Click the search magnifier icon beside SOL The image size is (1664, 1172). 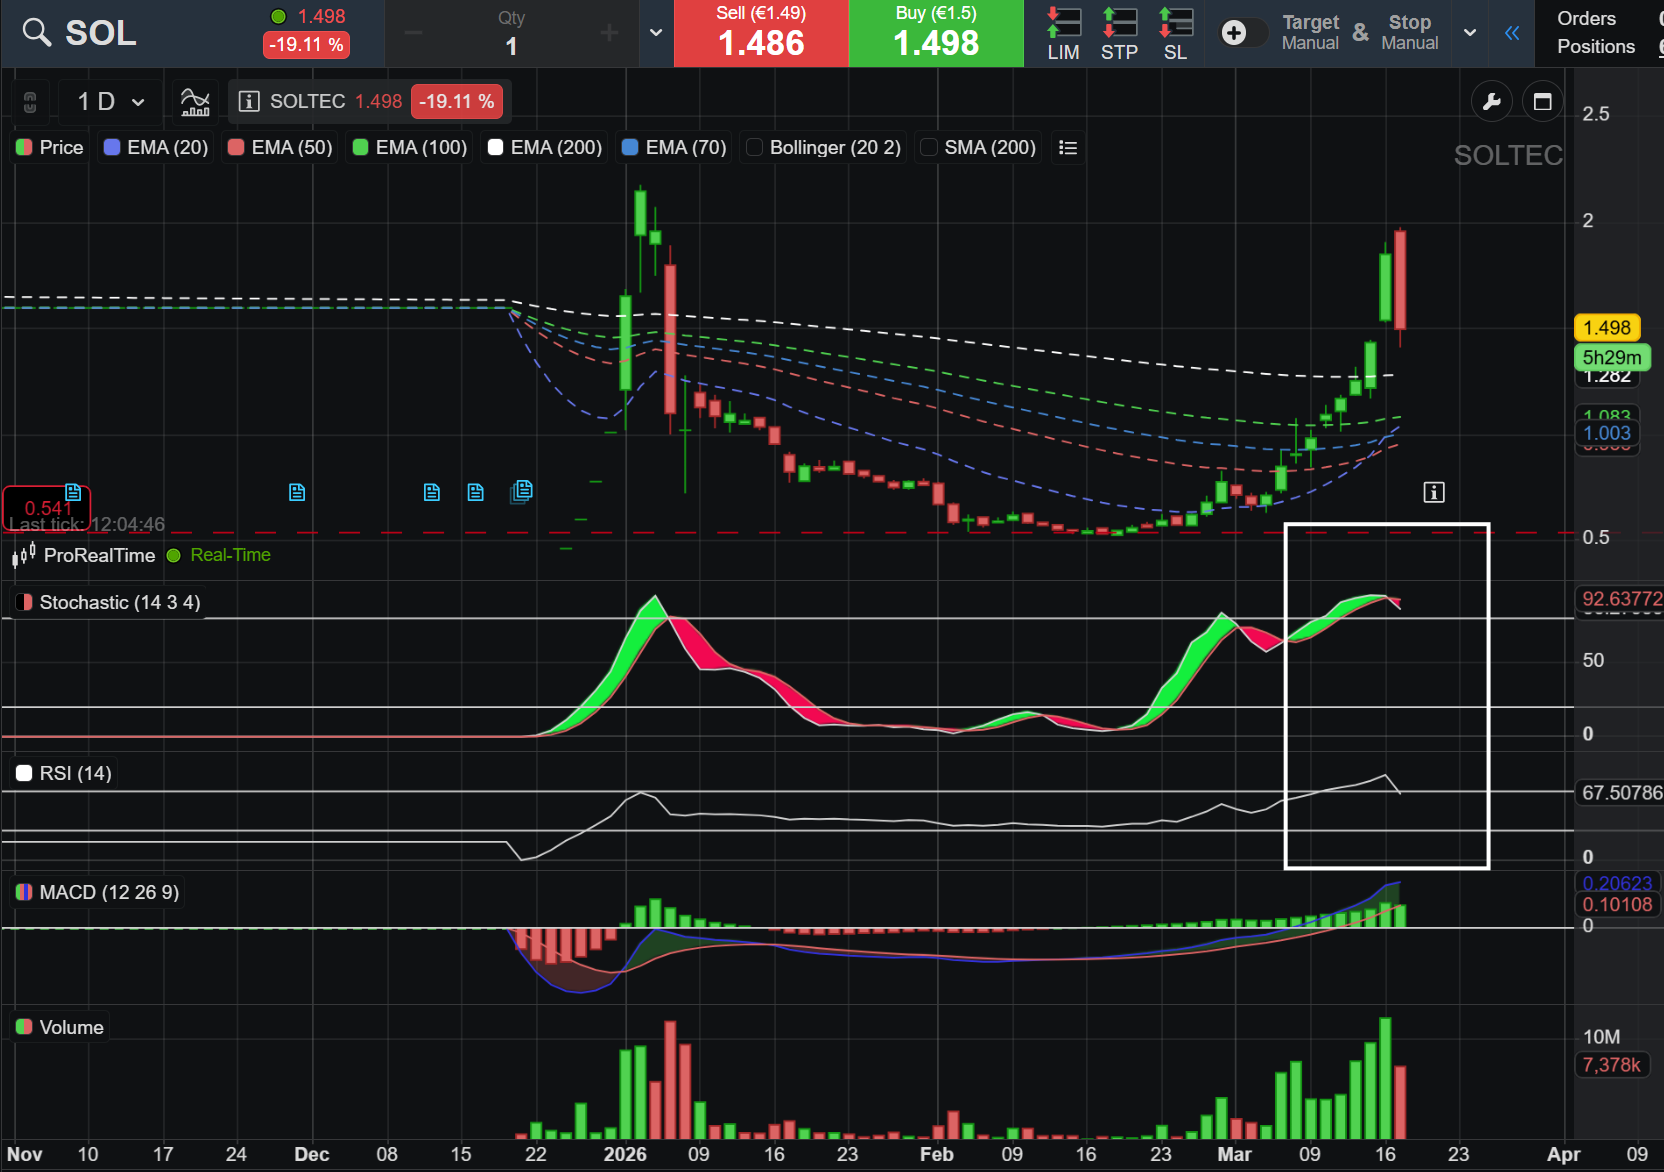pos(37,33)
